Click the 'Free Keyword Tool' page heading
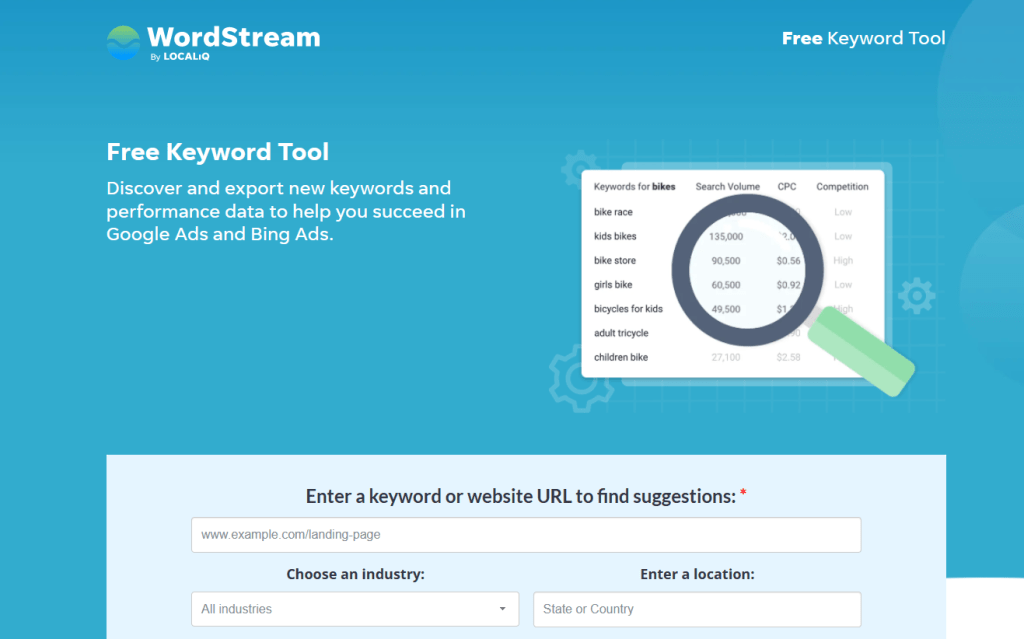The image size is (1024, 639). pos(217,152)
